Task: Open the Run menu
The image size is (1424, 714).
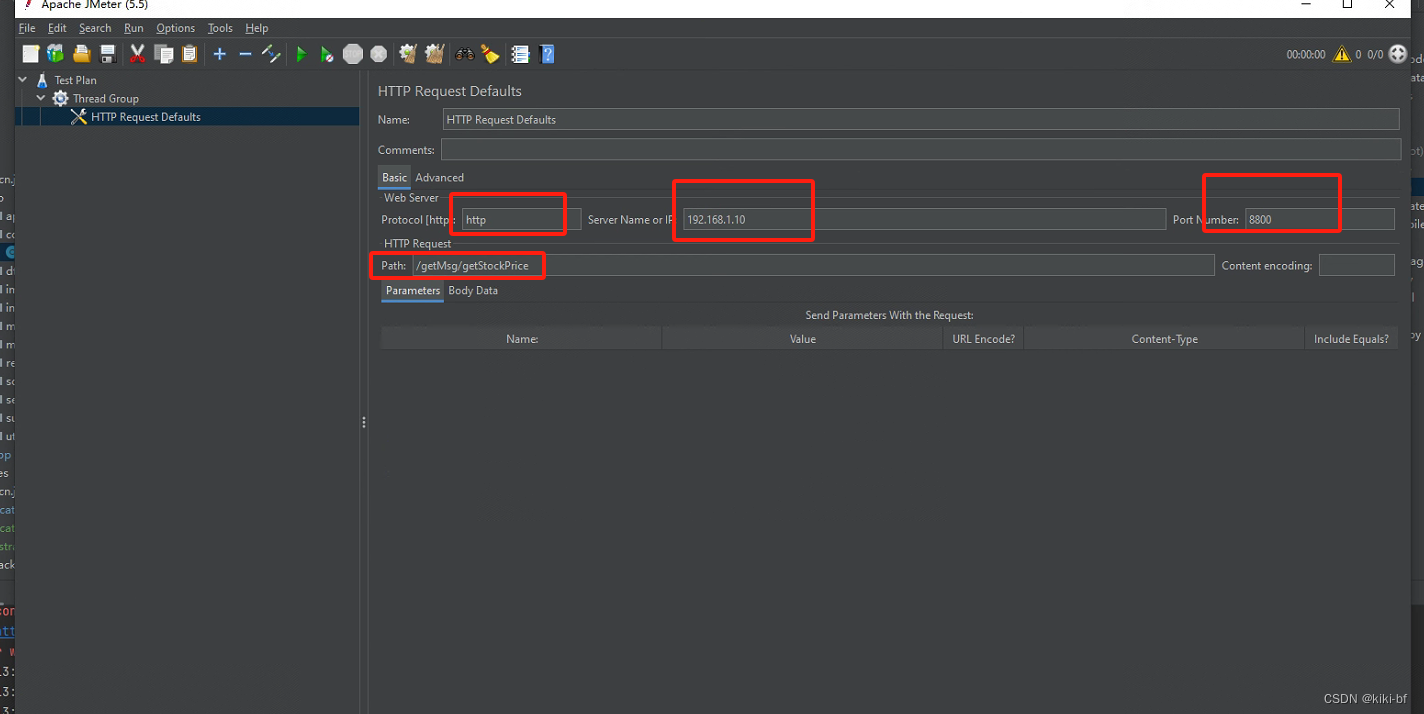Action: tap(134, 28)
